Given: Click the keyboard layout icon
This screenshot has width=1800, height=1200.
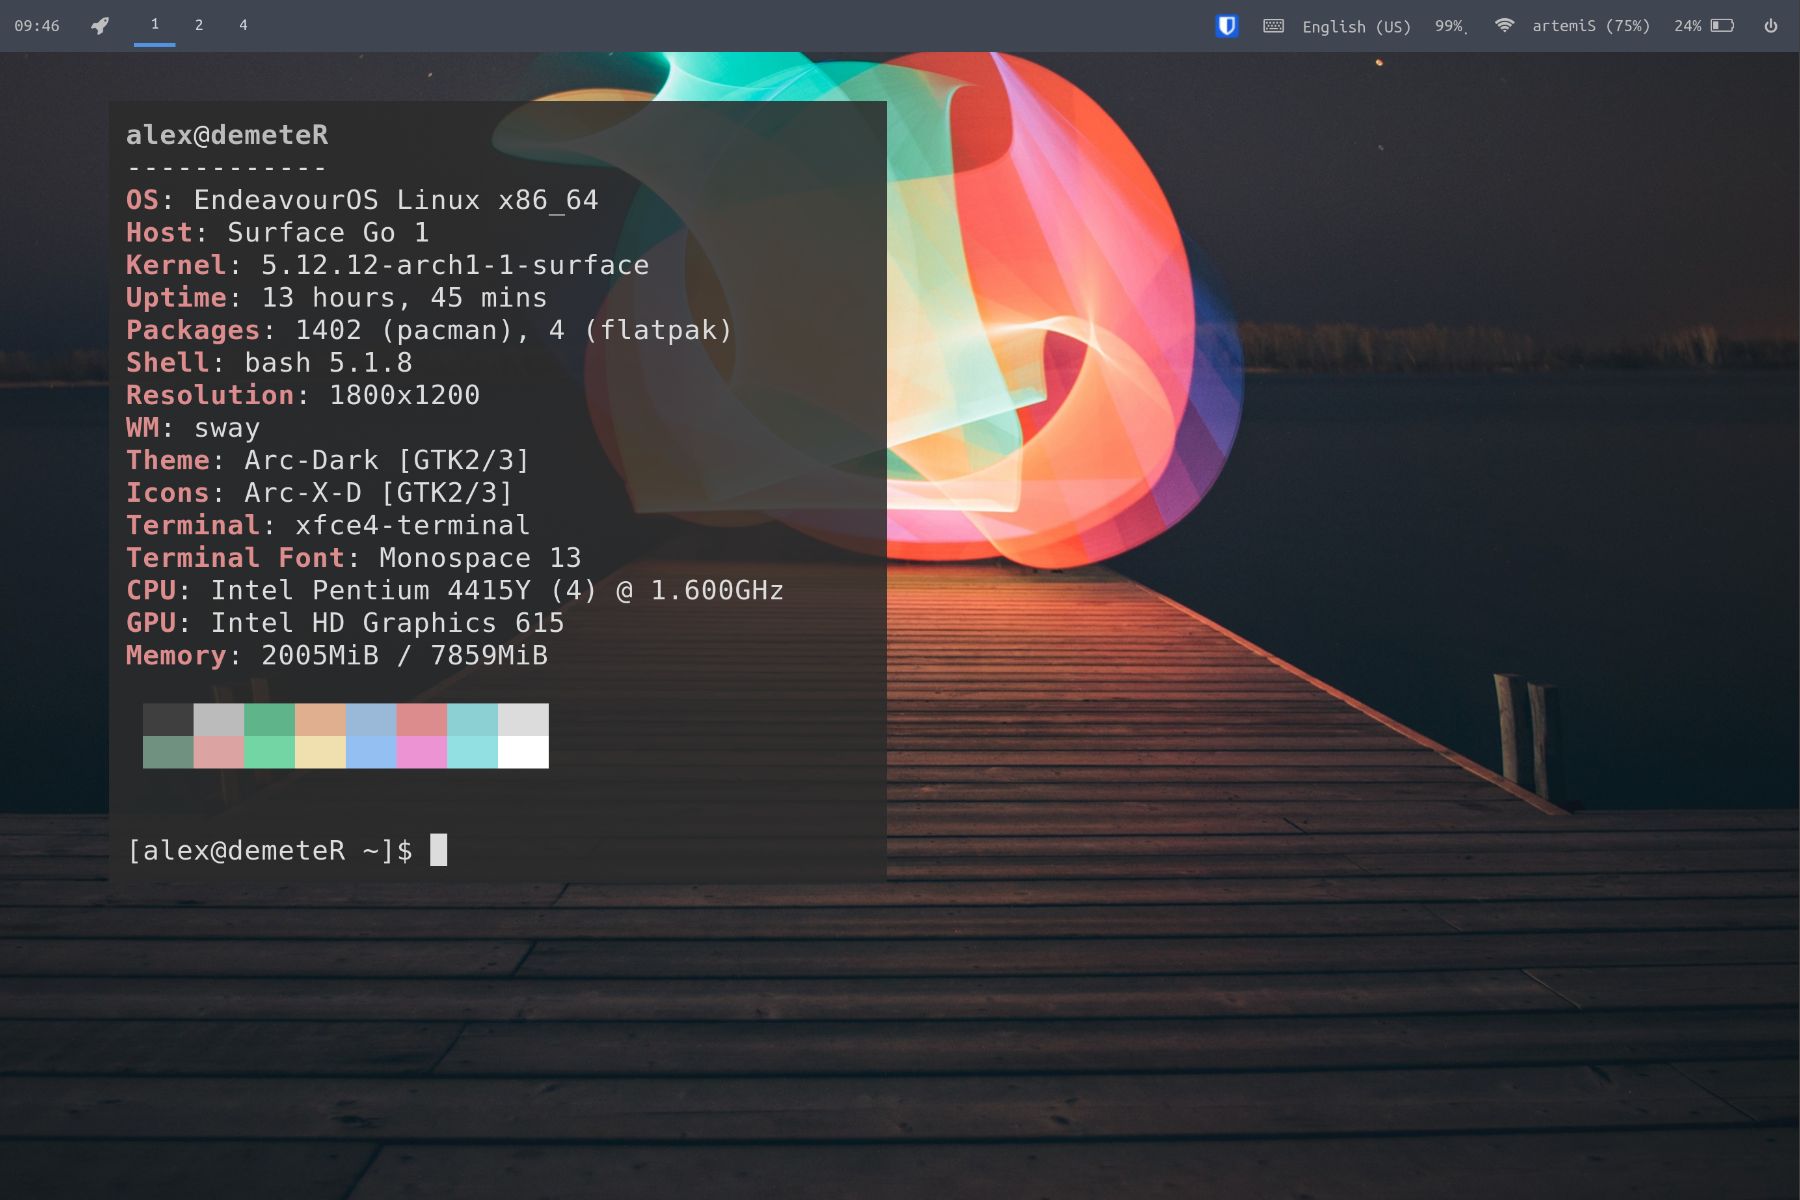Looking at the screenshot, I should [1273, 26].
